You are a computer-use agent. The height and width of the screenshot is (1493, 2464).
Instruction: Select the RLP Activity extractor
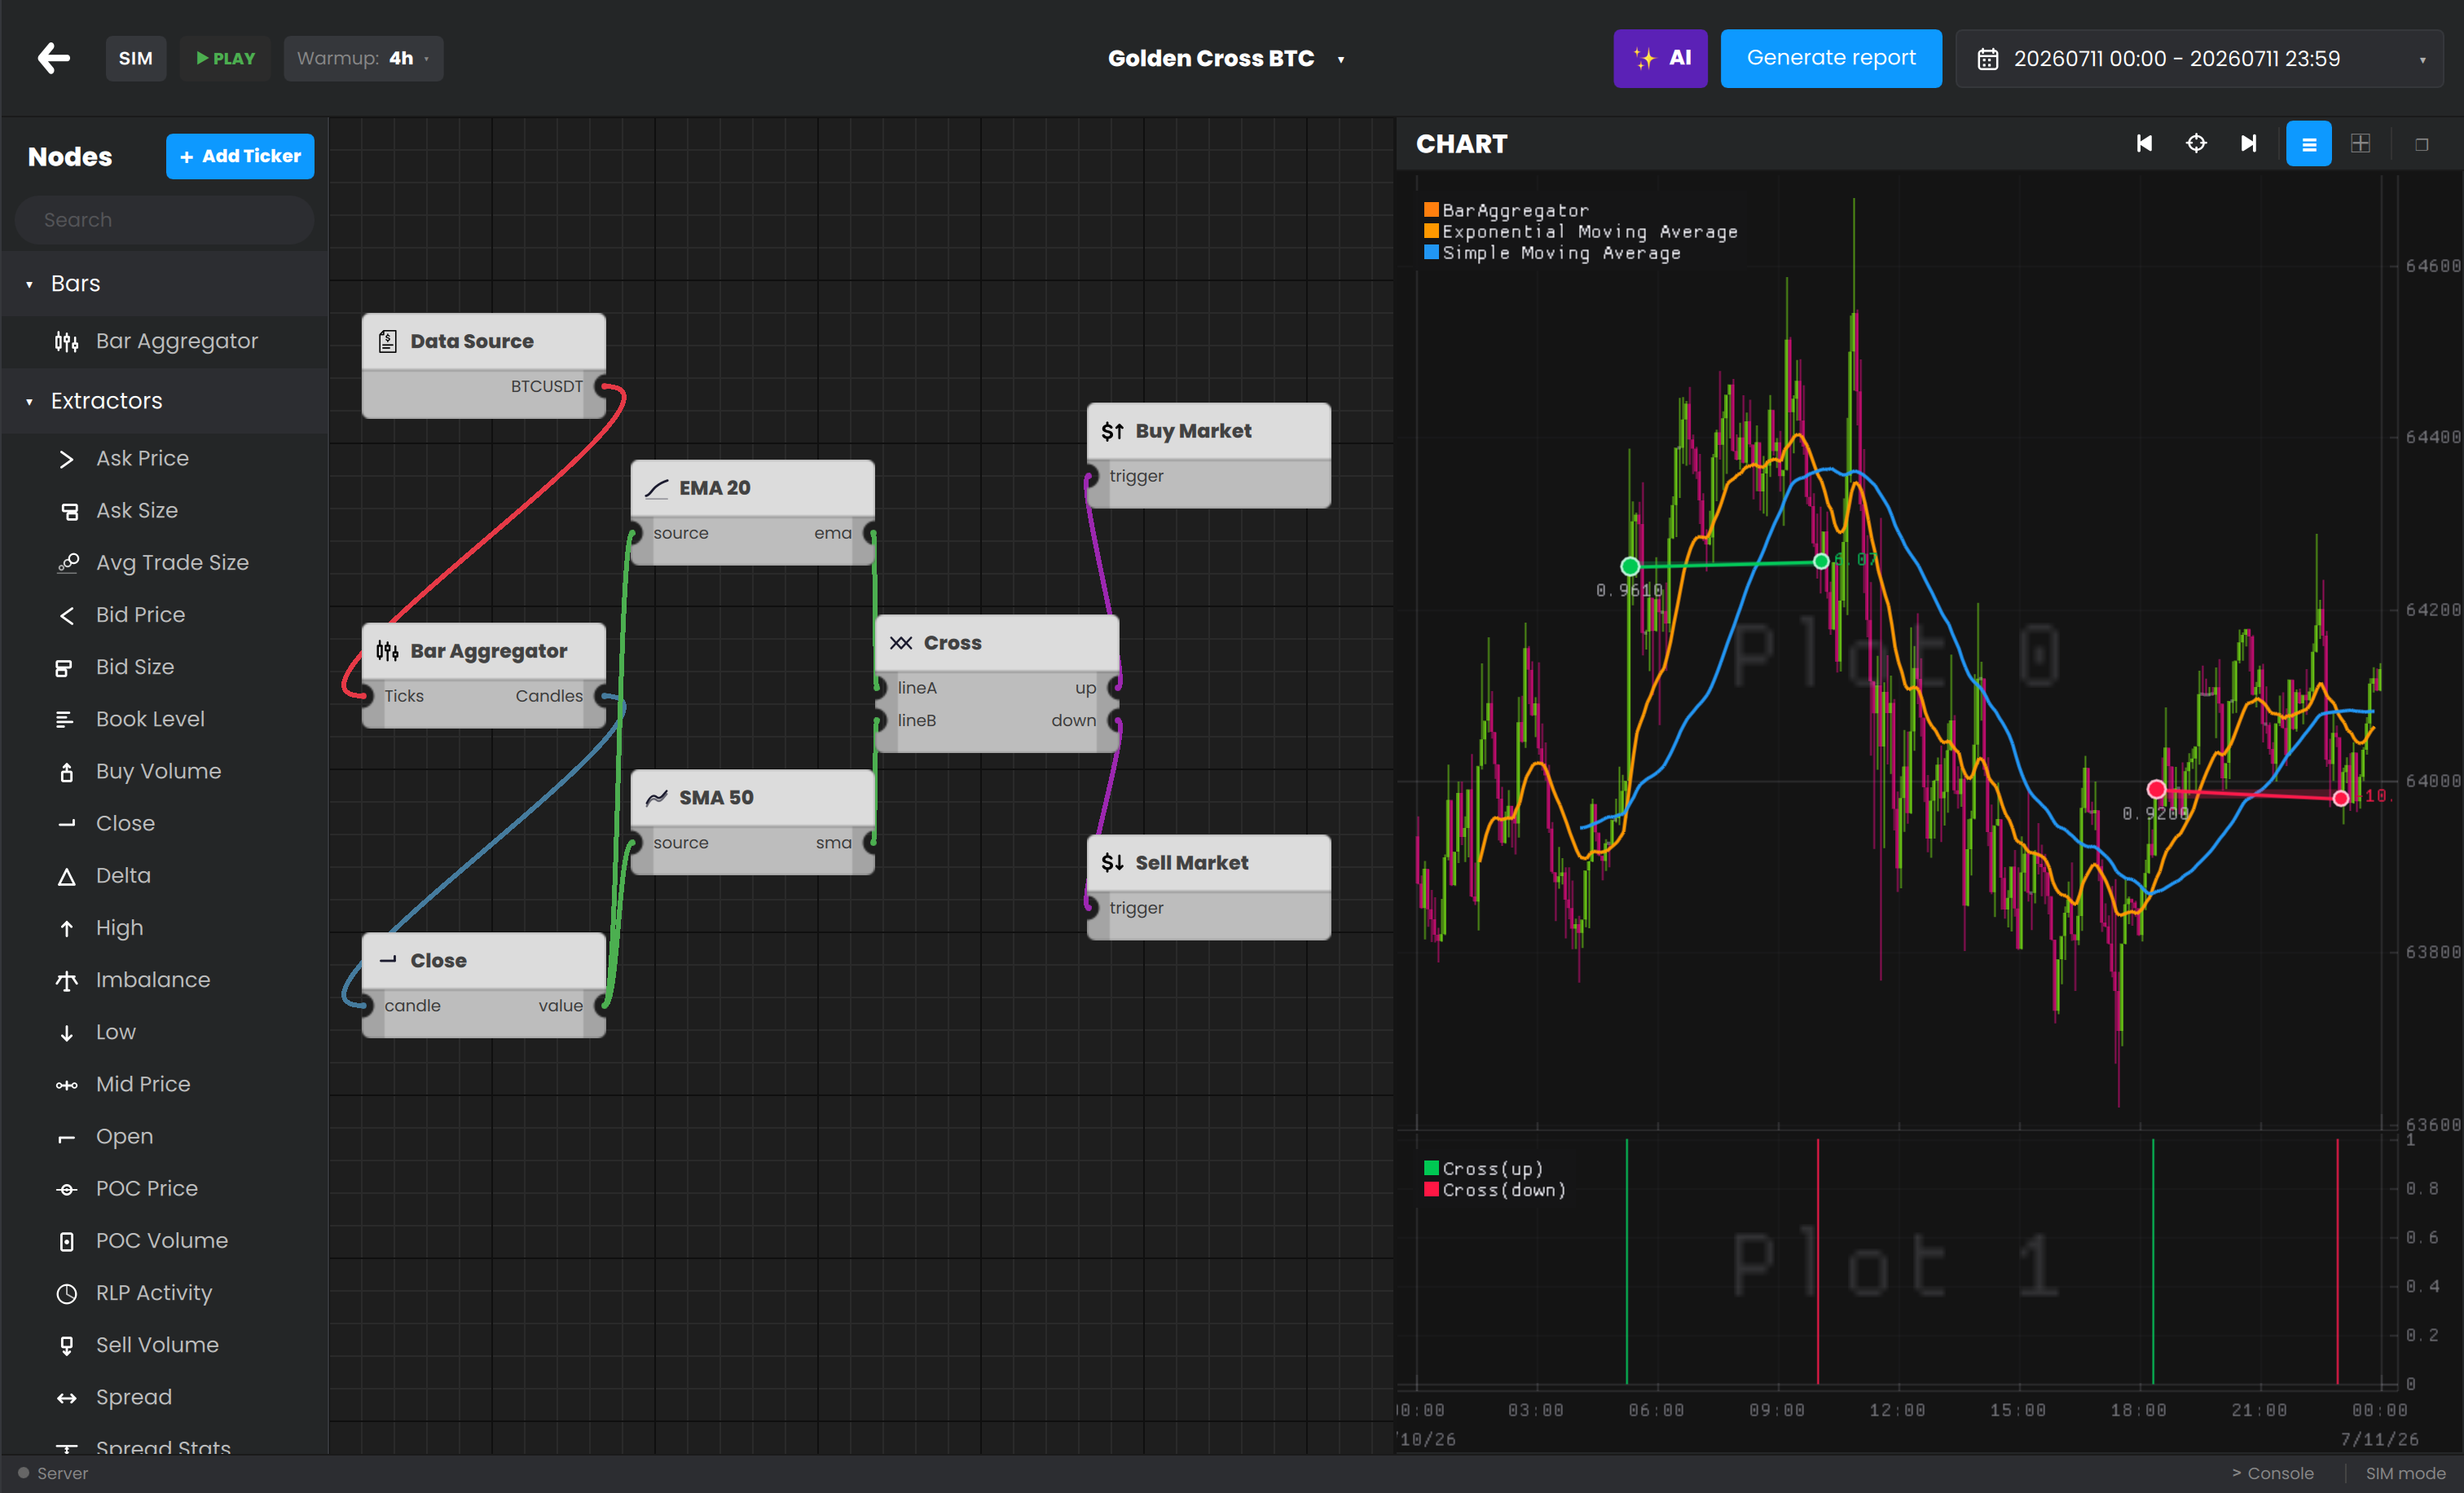164,1293
